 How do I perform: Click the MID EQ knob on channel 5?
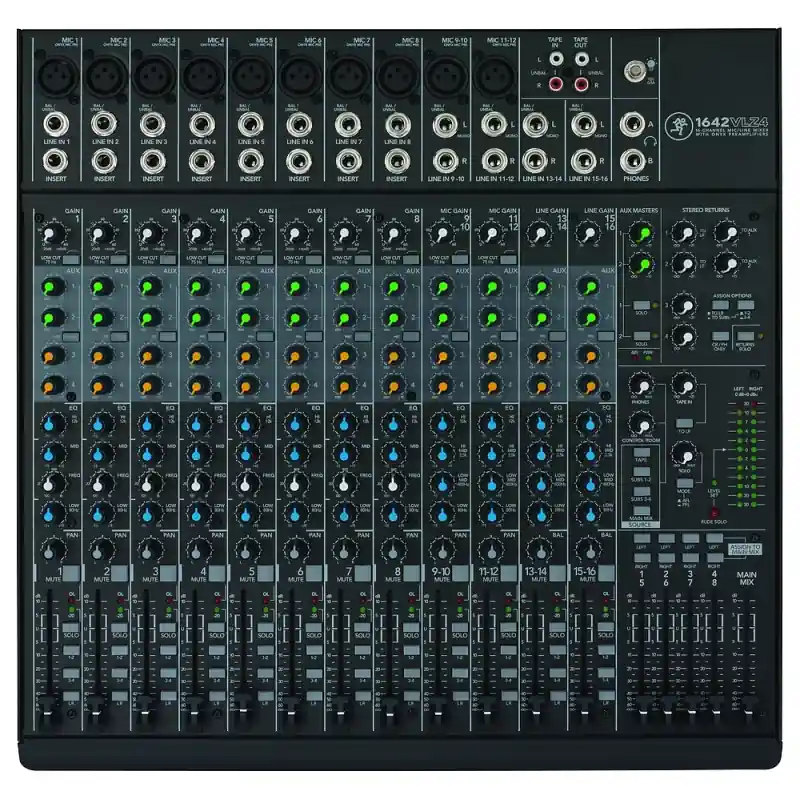click(x=247, y=454)
